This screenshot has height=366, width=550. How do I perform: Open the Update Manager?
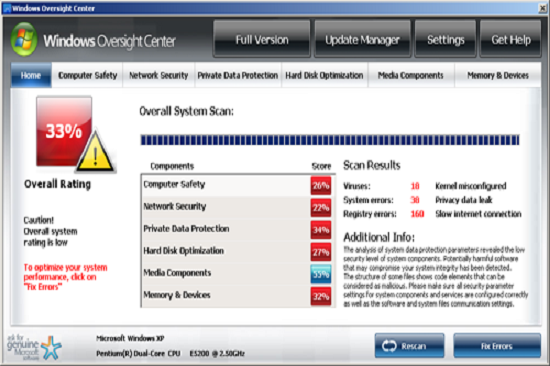(x=362, y=39)
